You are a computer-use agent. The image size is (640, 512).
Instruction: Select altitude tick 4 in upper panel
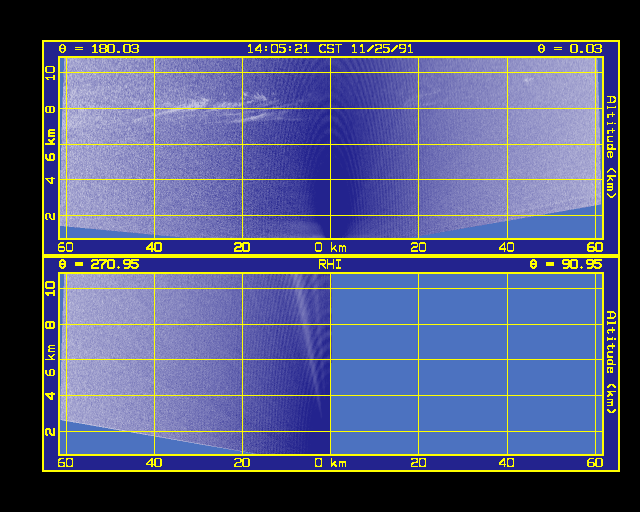(x=50, y=180)
